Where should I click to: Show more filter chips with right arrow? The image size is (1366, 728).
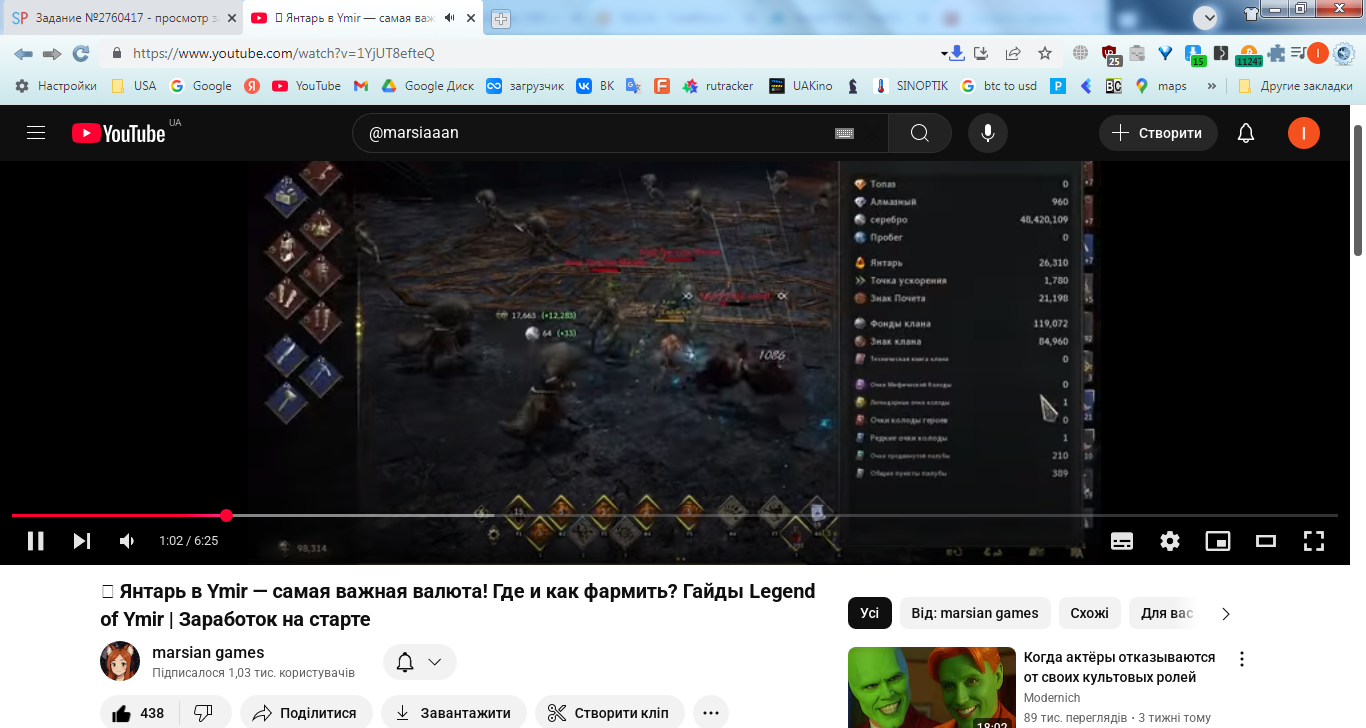[x=1226, y=613]
